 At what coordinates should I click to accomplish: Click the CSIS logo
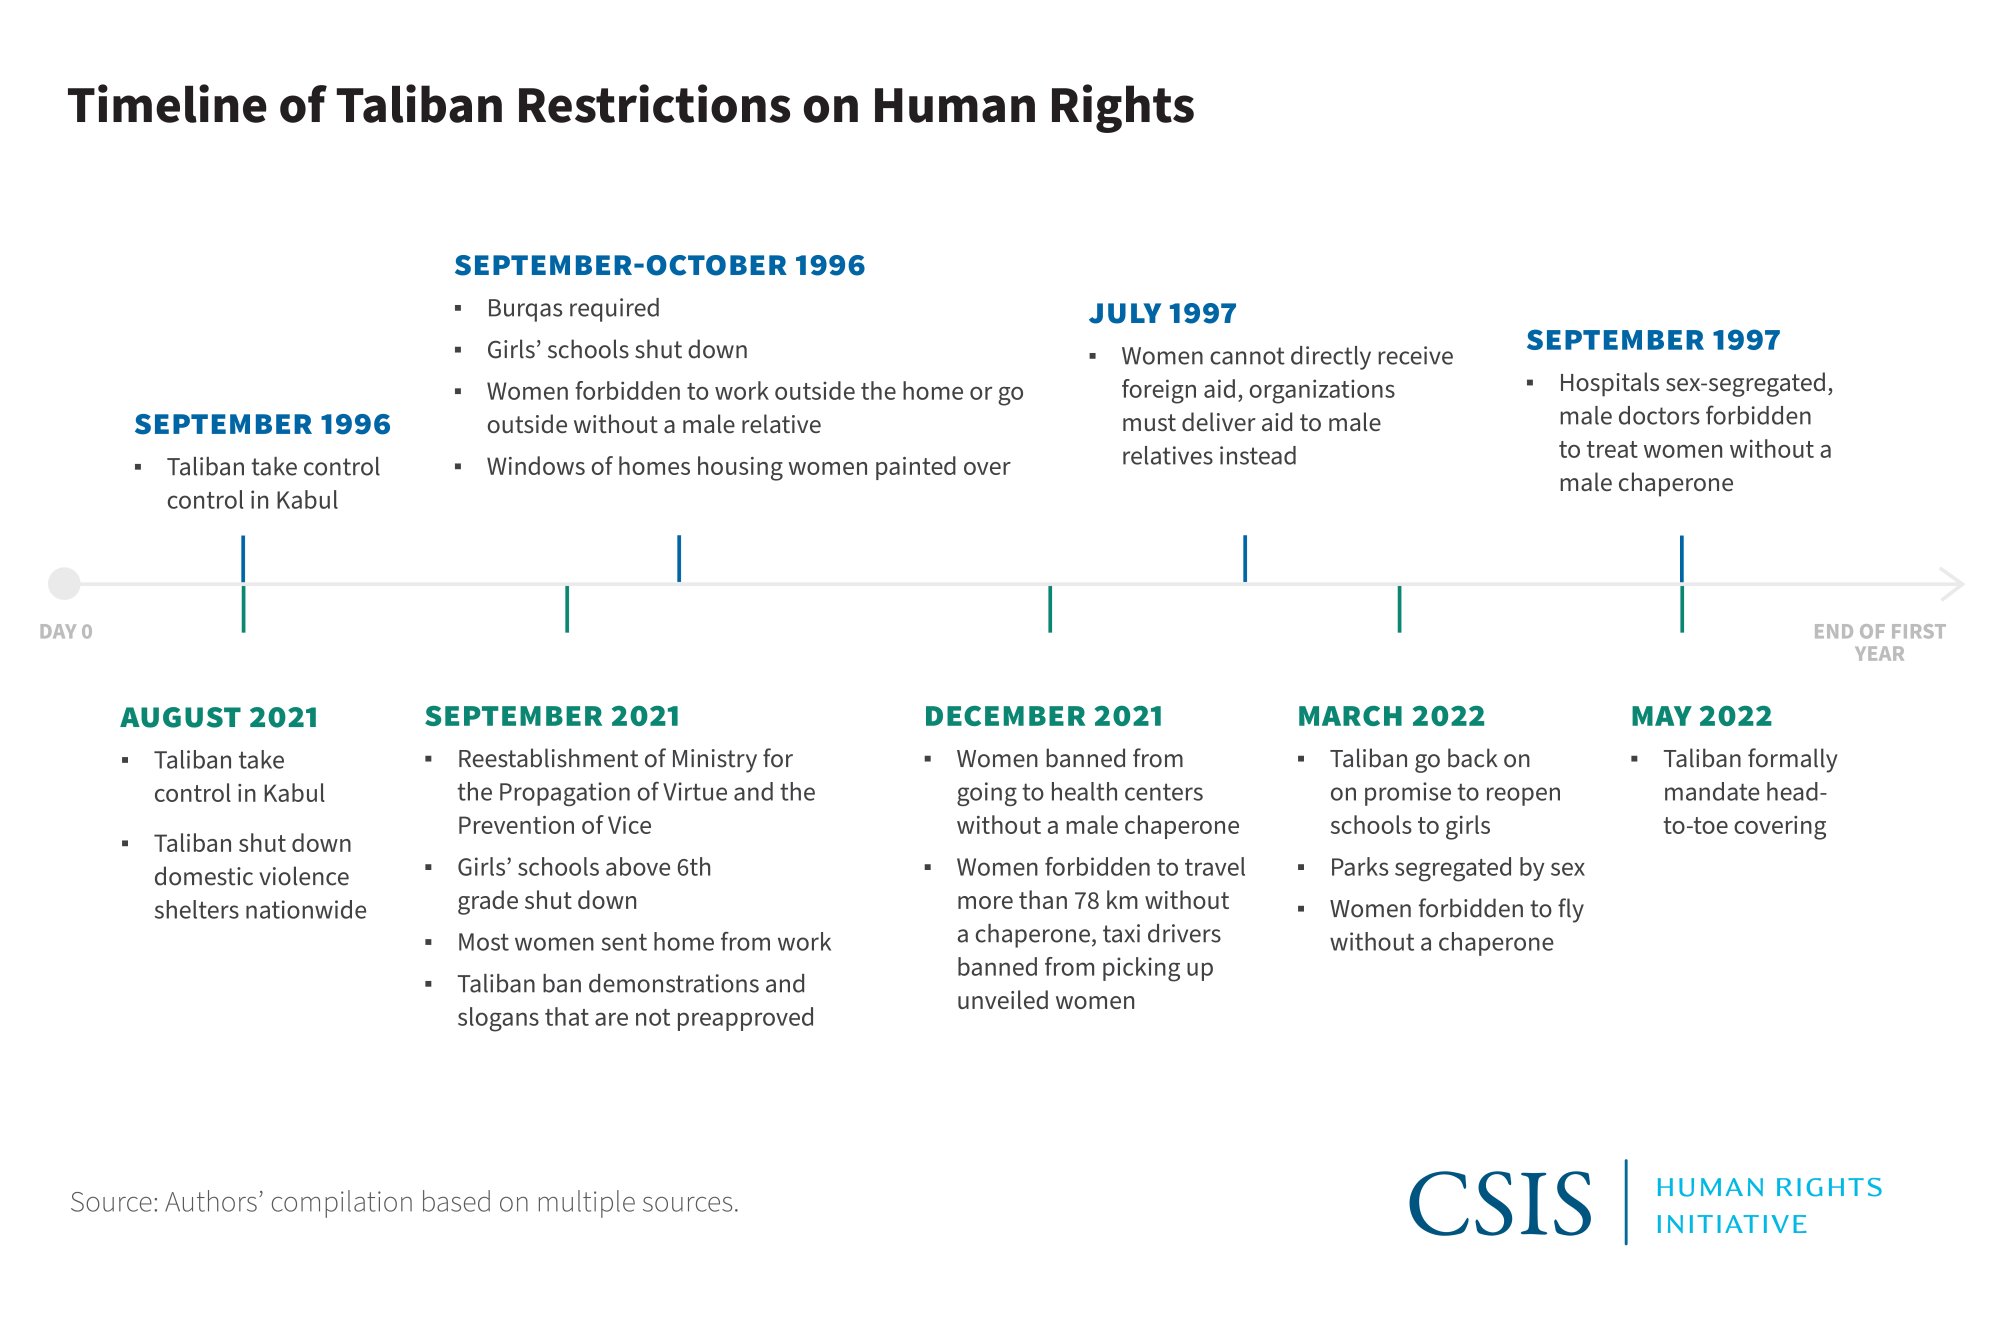pos(1499,1203)
